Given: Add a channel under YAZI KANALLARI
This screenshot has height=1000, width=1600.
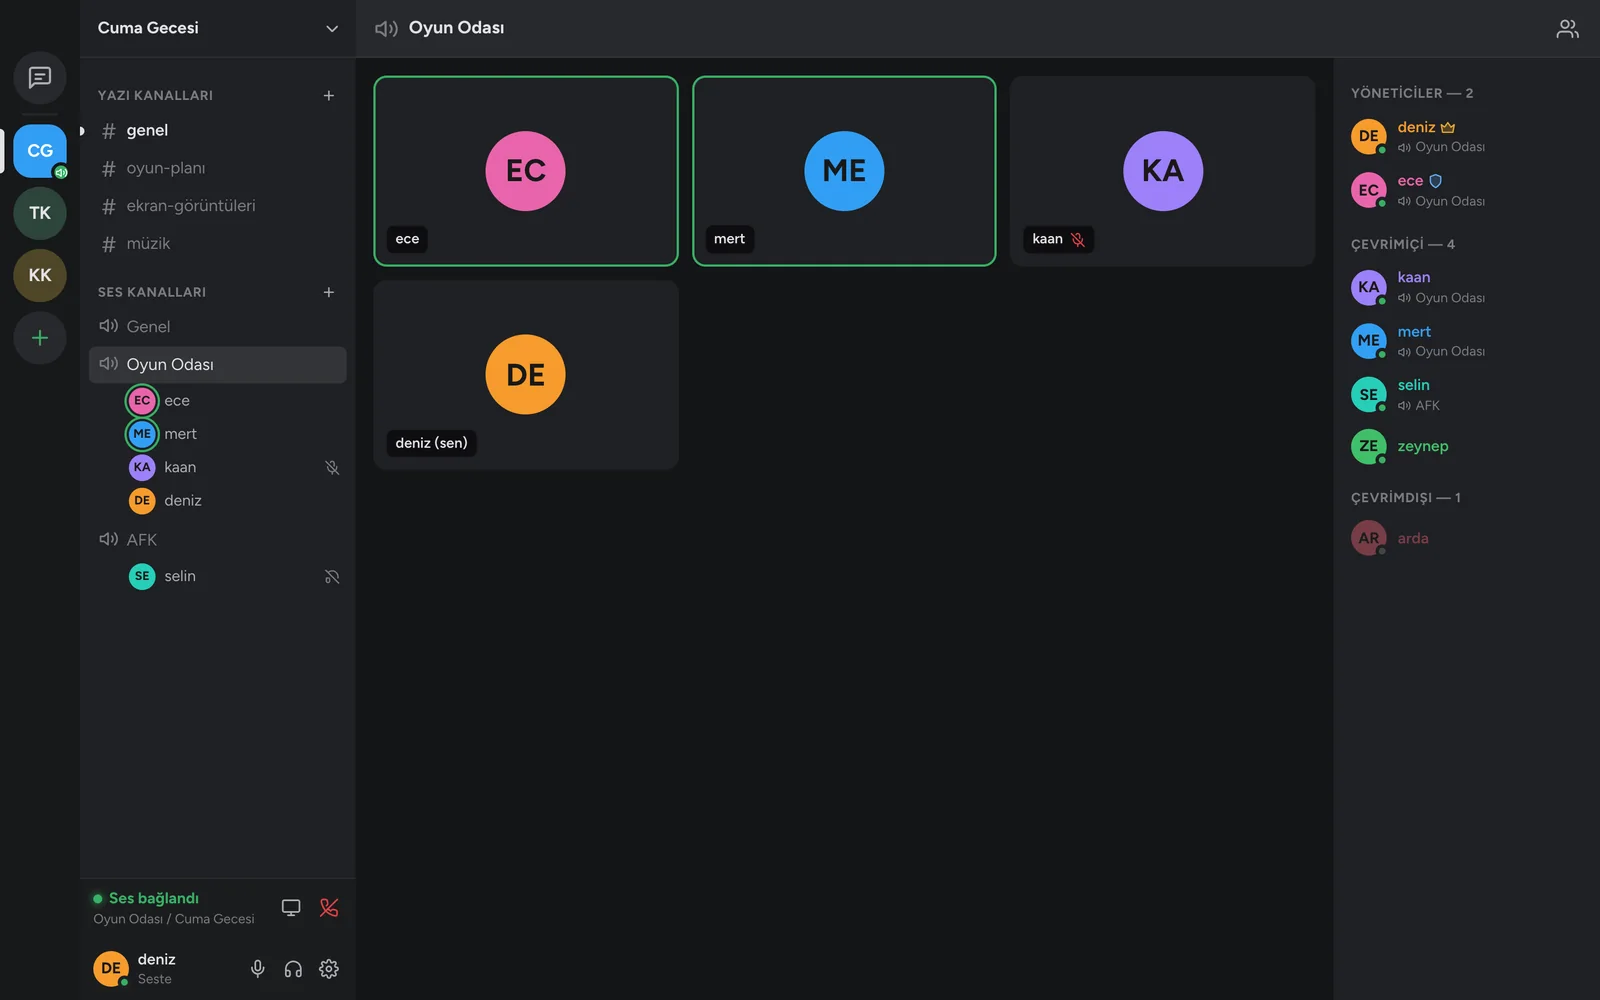Looking at the screenshot, I should click(x=328, y=95).
